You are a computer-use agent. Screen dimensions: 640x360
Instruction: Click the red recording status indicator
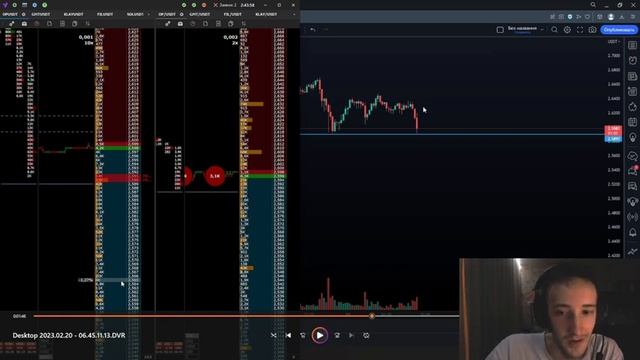[x=204, y=5]
